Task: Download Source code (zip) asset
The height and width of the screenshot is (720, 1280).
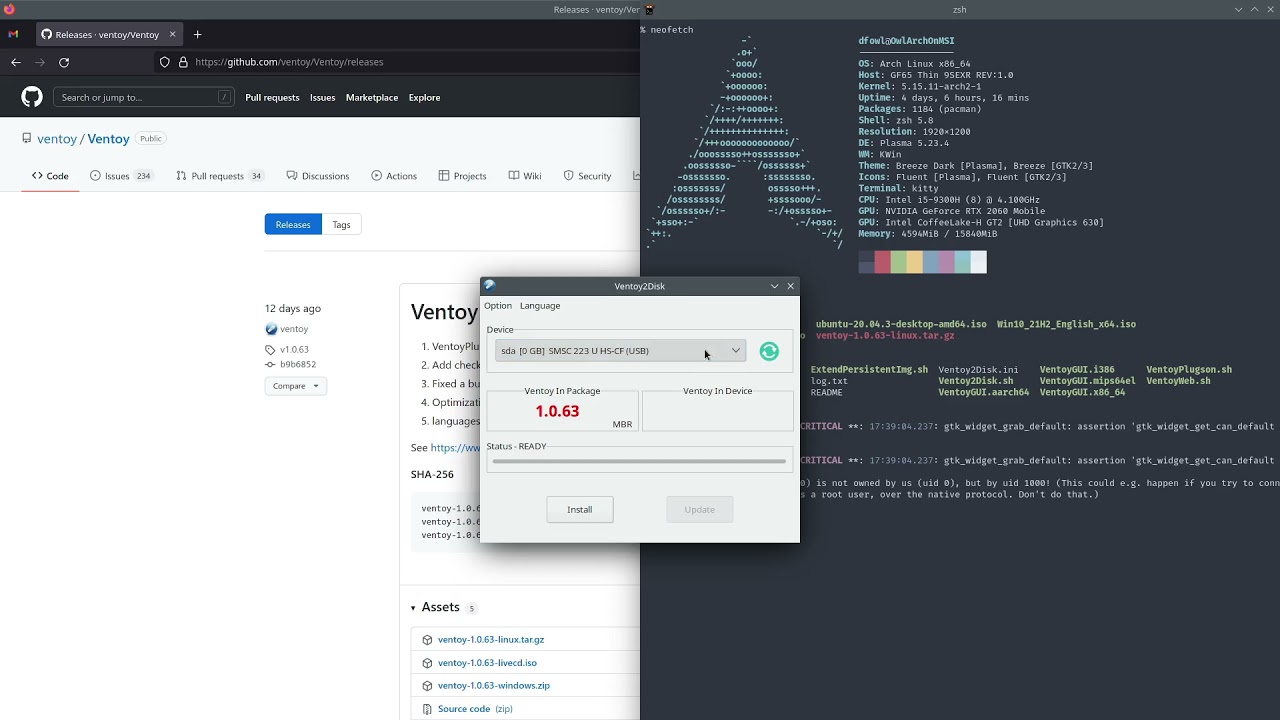Action: [x=475, y=709]
